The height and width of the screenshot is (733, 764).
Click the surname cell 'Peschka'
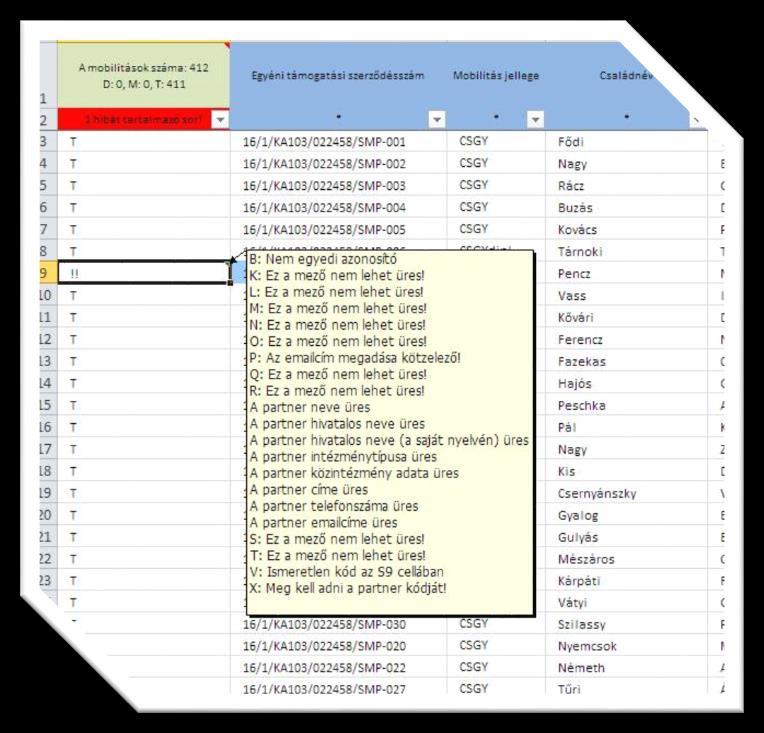[x=626, y=405]
